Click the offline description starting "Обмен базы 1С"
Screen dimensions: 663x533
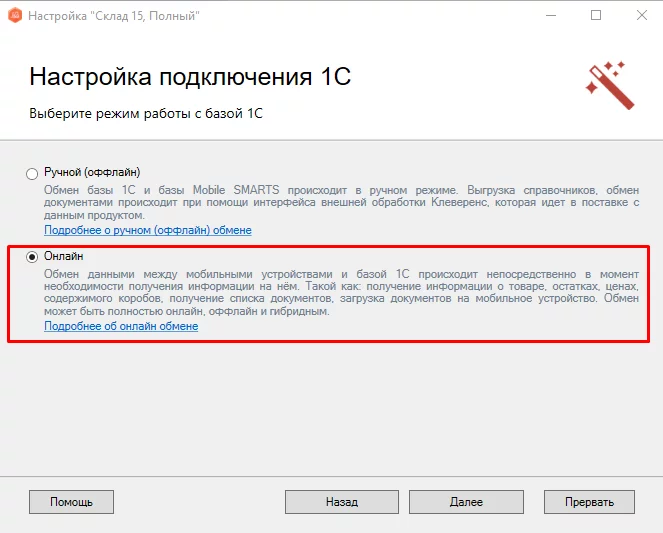[342, 202]
